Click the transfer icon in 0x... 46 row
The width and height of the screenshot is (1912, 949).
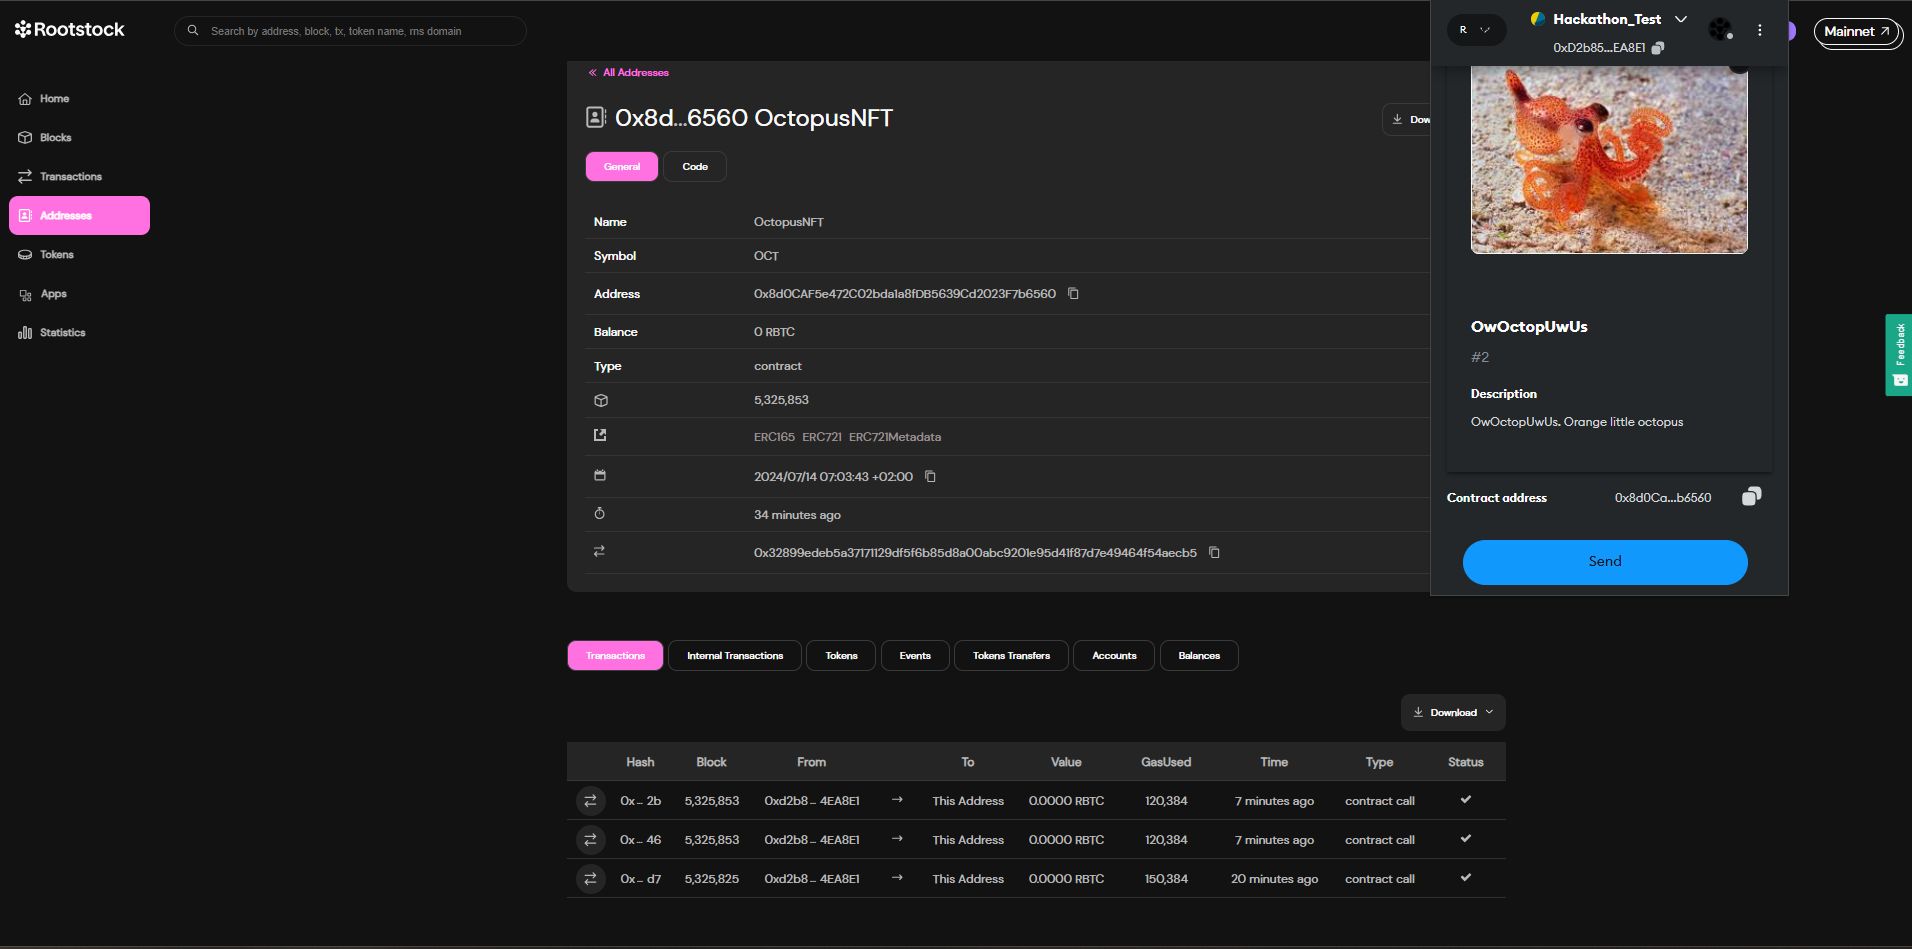click(591, 840)
